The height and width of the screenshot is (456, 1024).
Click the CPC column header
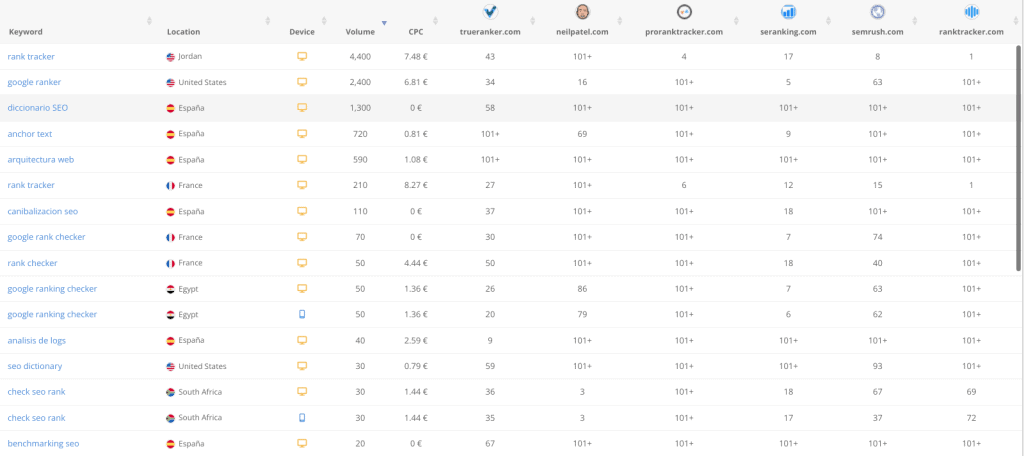(x=416, y=31)
